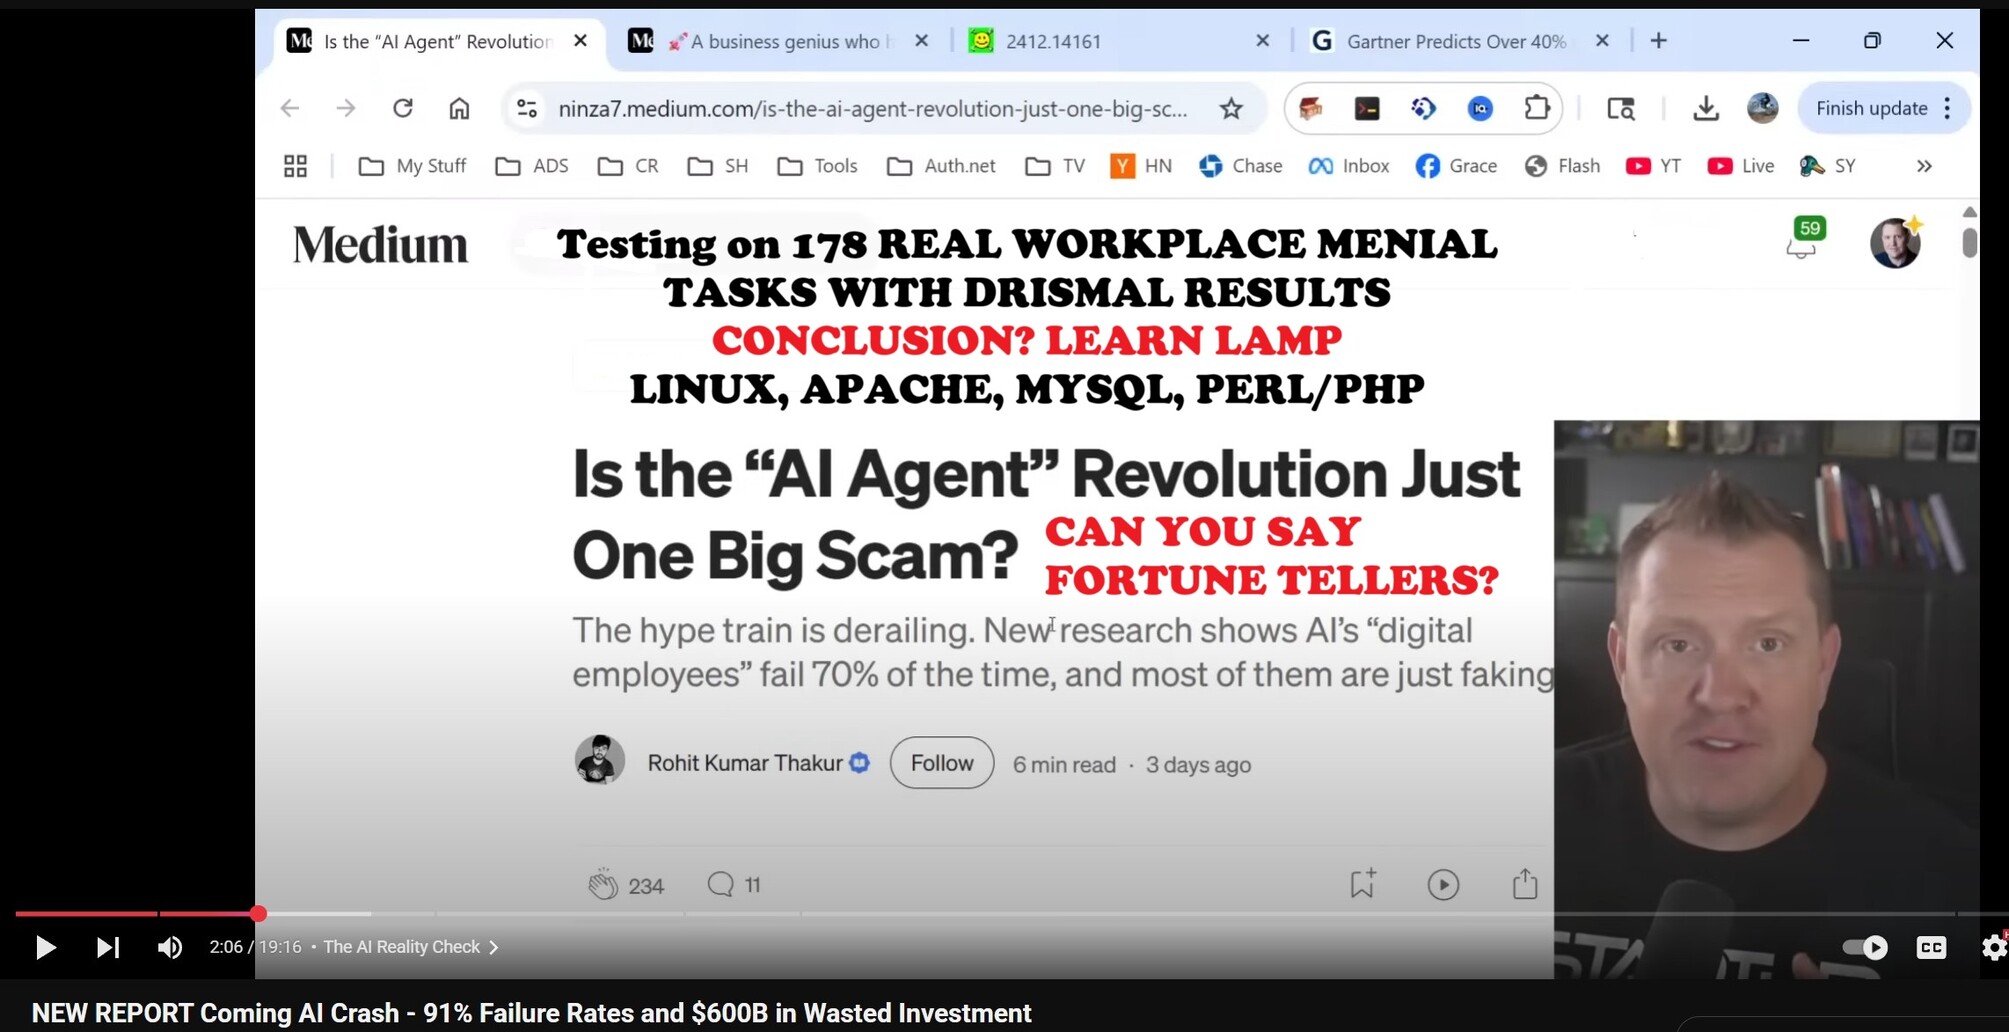Click the ninza7.medium.com URL address bar

point(873,108)
